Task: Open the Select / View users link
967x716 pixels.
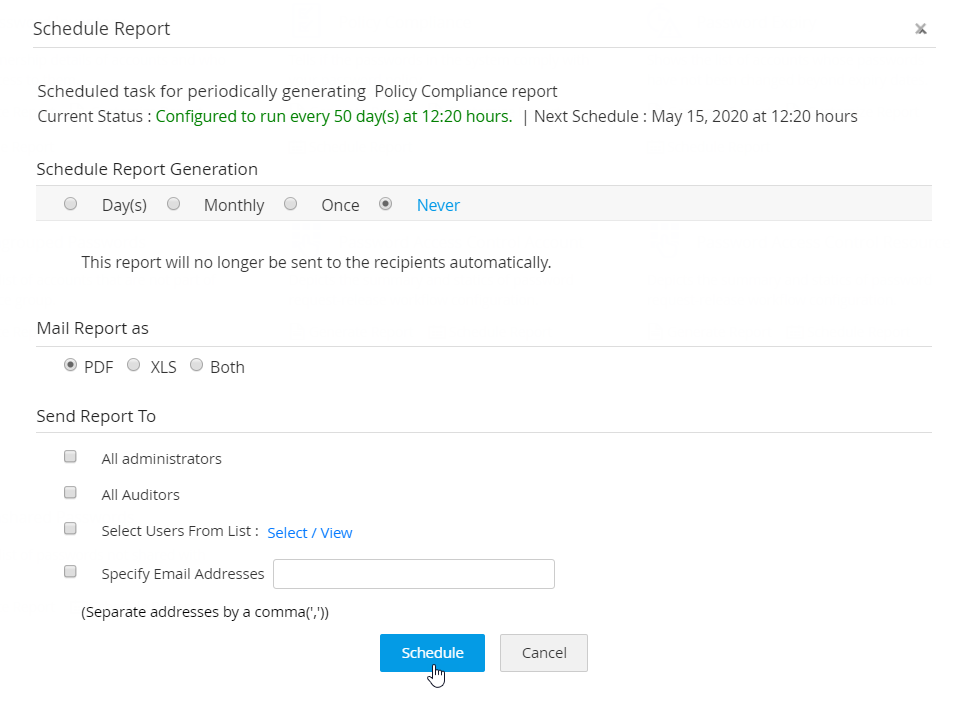Action: pyautogui.click(x=309, y=533)
